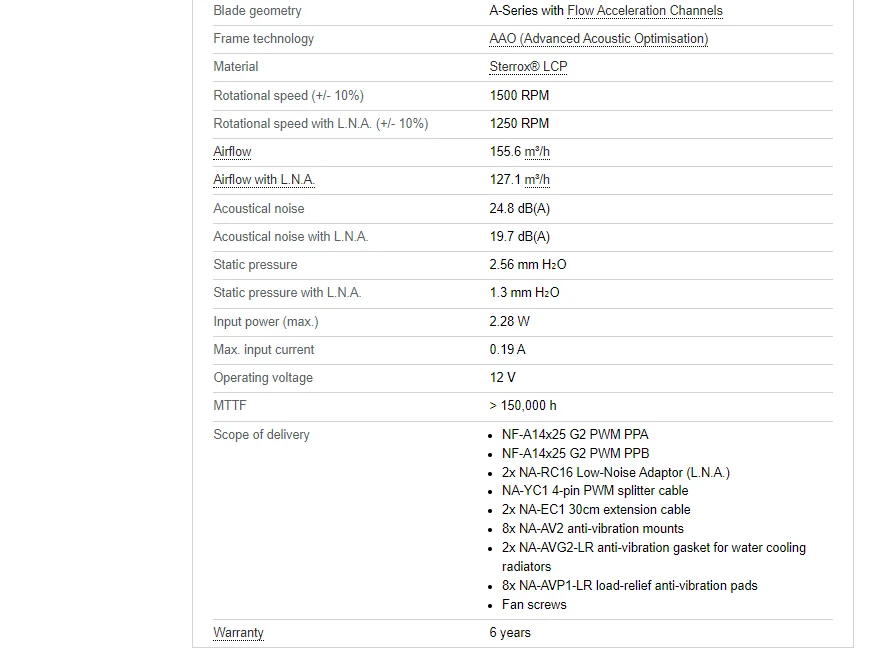Click the 6 years warranty value
887x648 pixels.
click(x=510, y=633)
